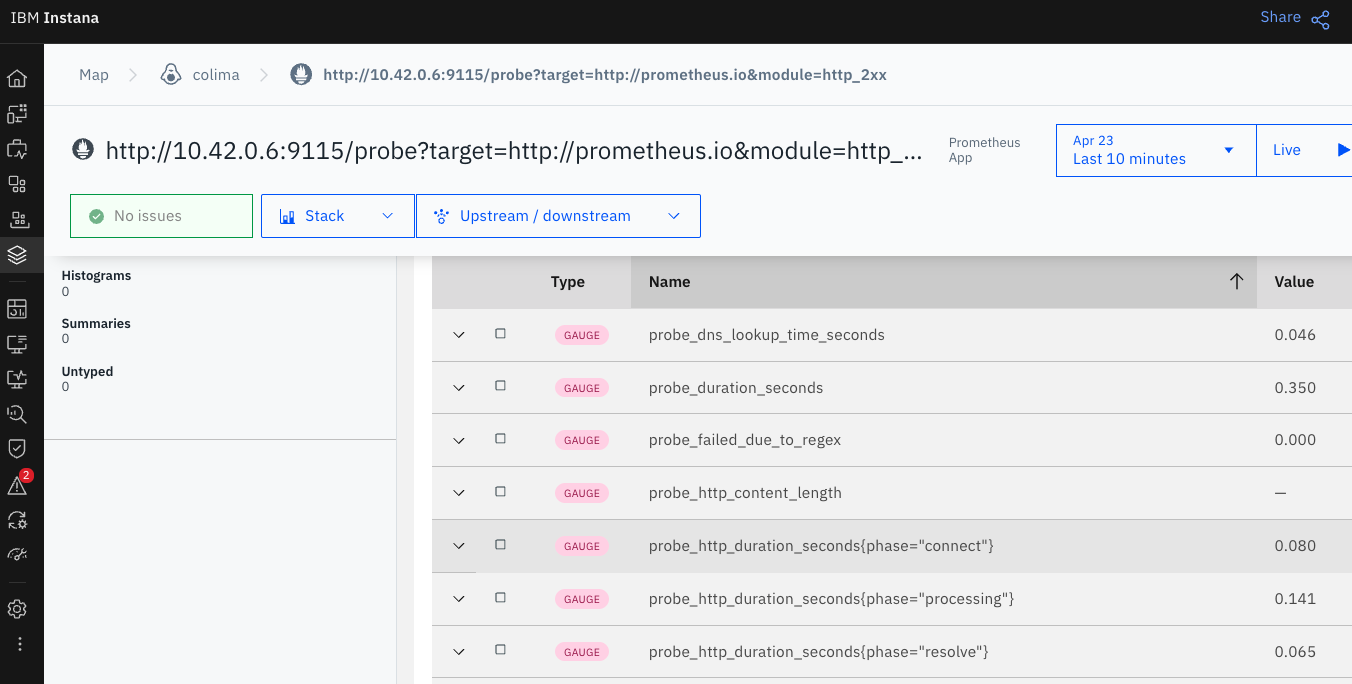Click the colima cluster icon in breadcrumb
Image resolution: width=1352 pixels, height=684 pixels.
(x=171, y=74)
